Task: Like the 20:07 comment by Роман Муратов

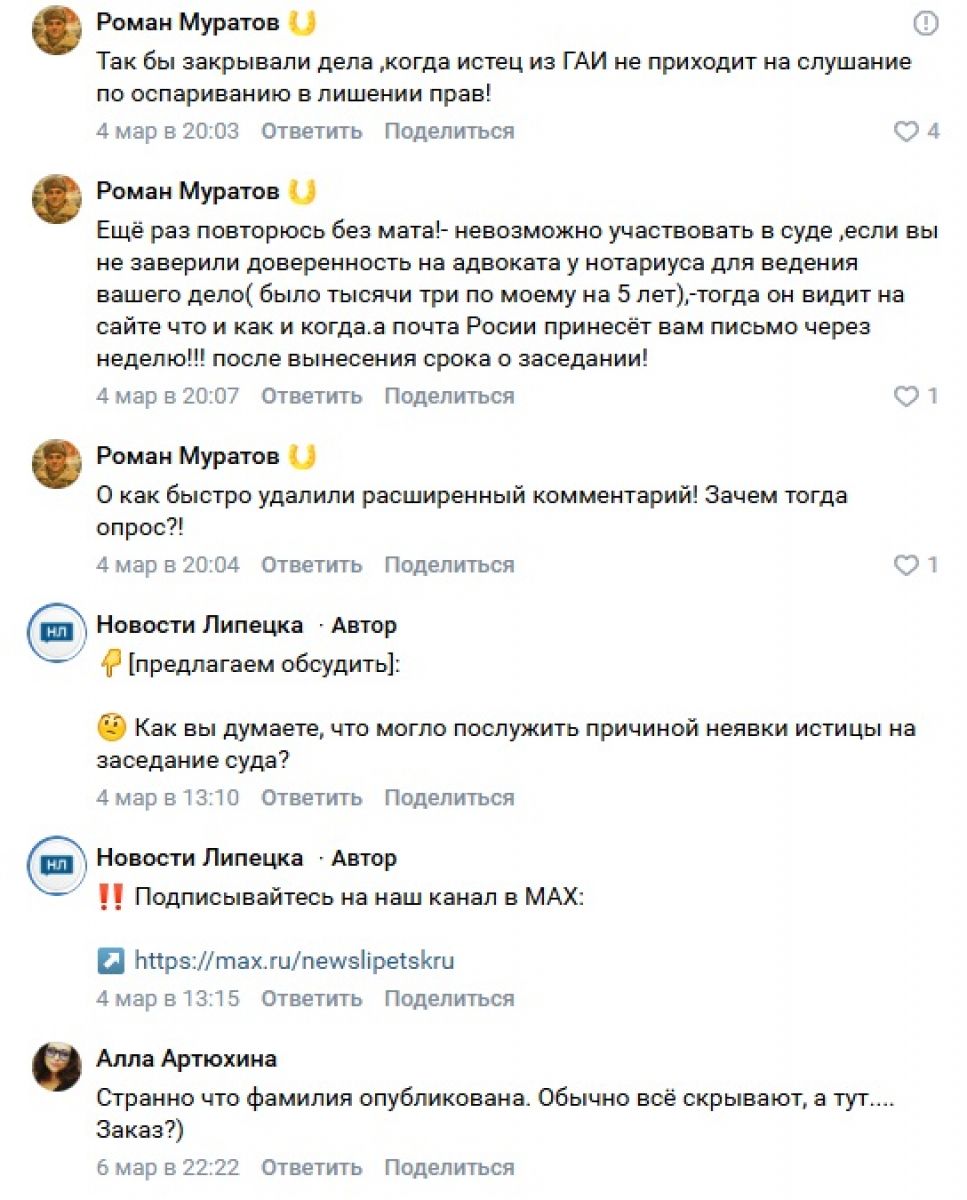Action: point(906,396)
